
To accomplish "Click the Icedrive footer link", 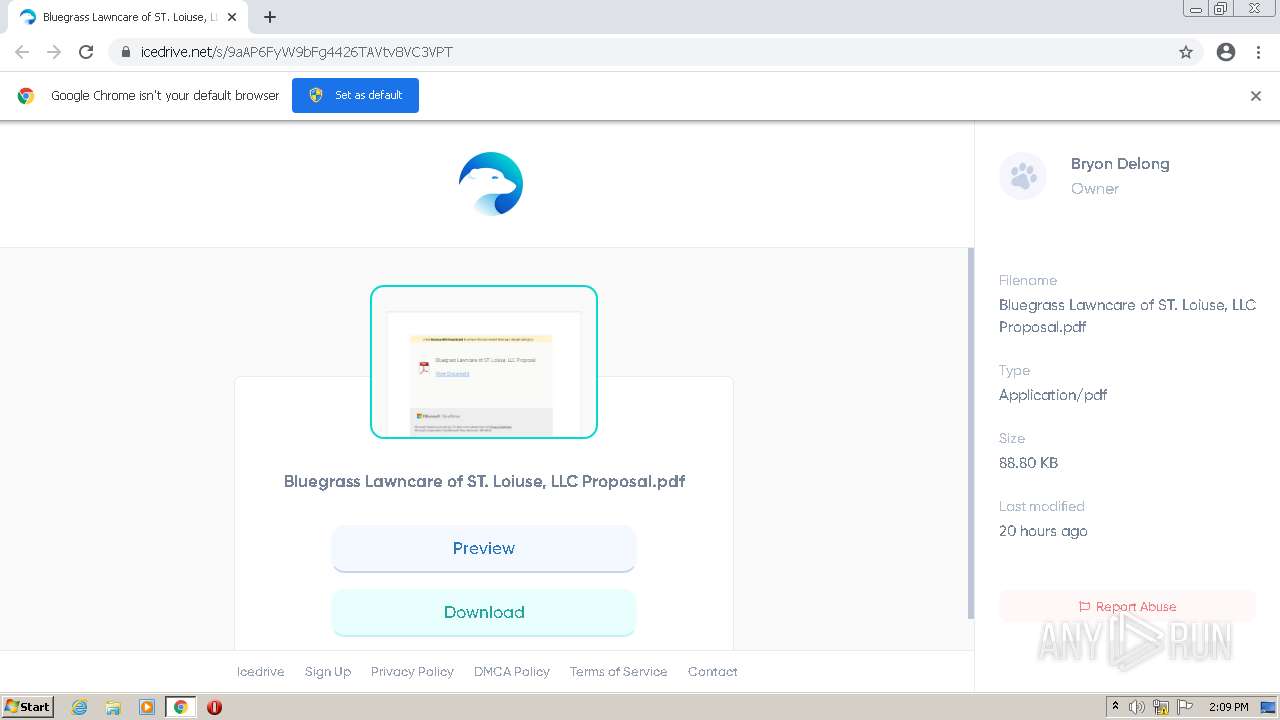I will click(x=260, y=672).
